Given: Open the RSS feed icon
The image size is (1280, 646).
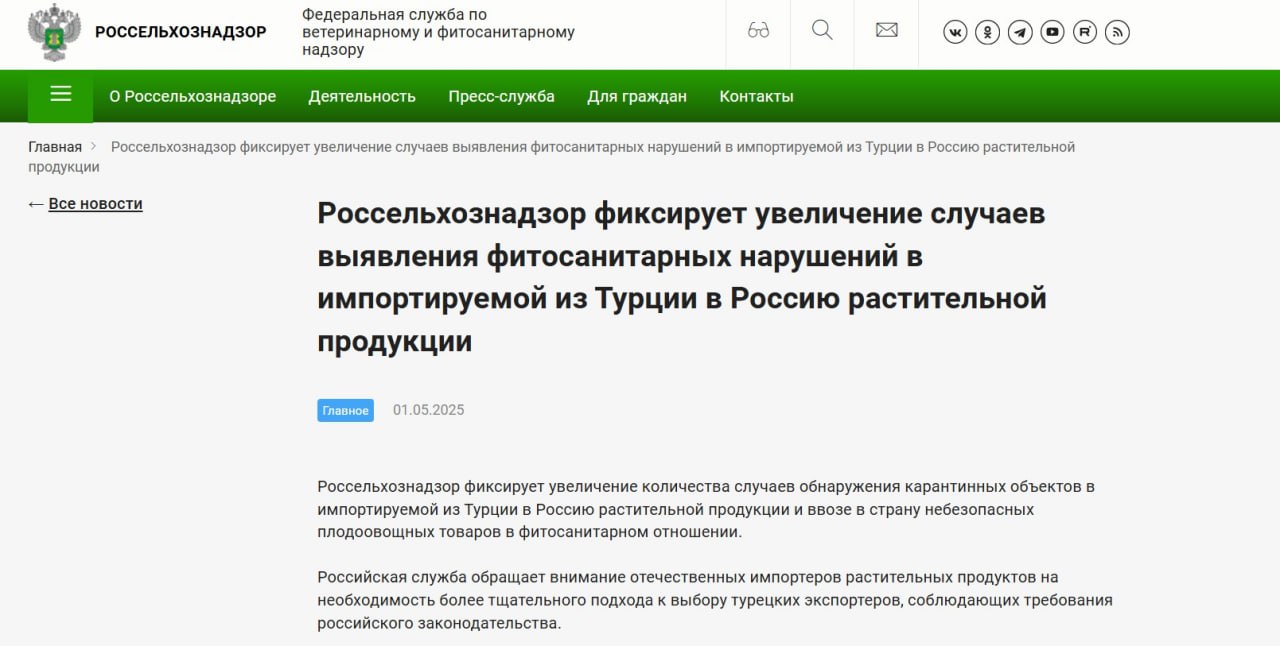Looking at the screenshot, I should [x=1117, y=32].
